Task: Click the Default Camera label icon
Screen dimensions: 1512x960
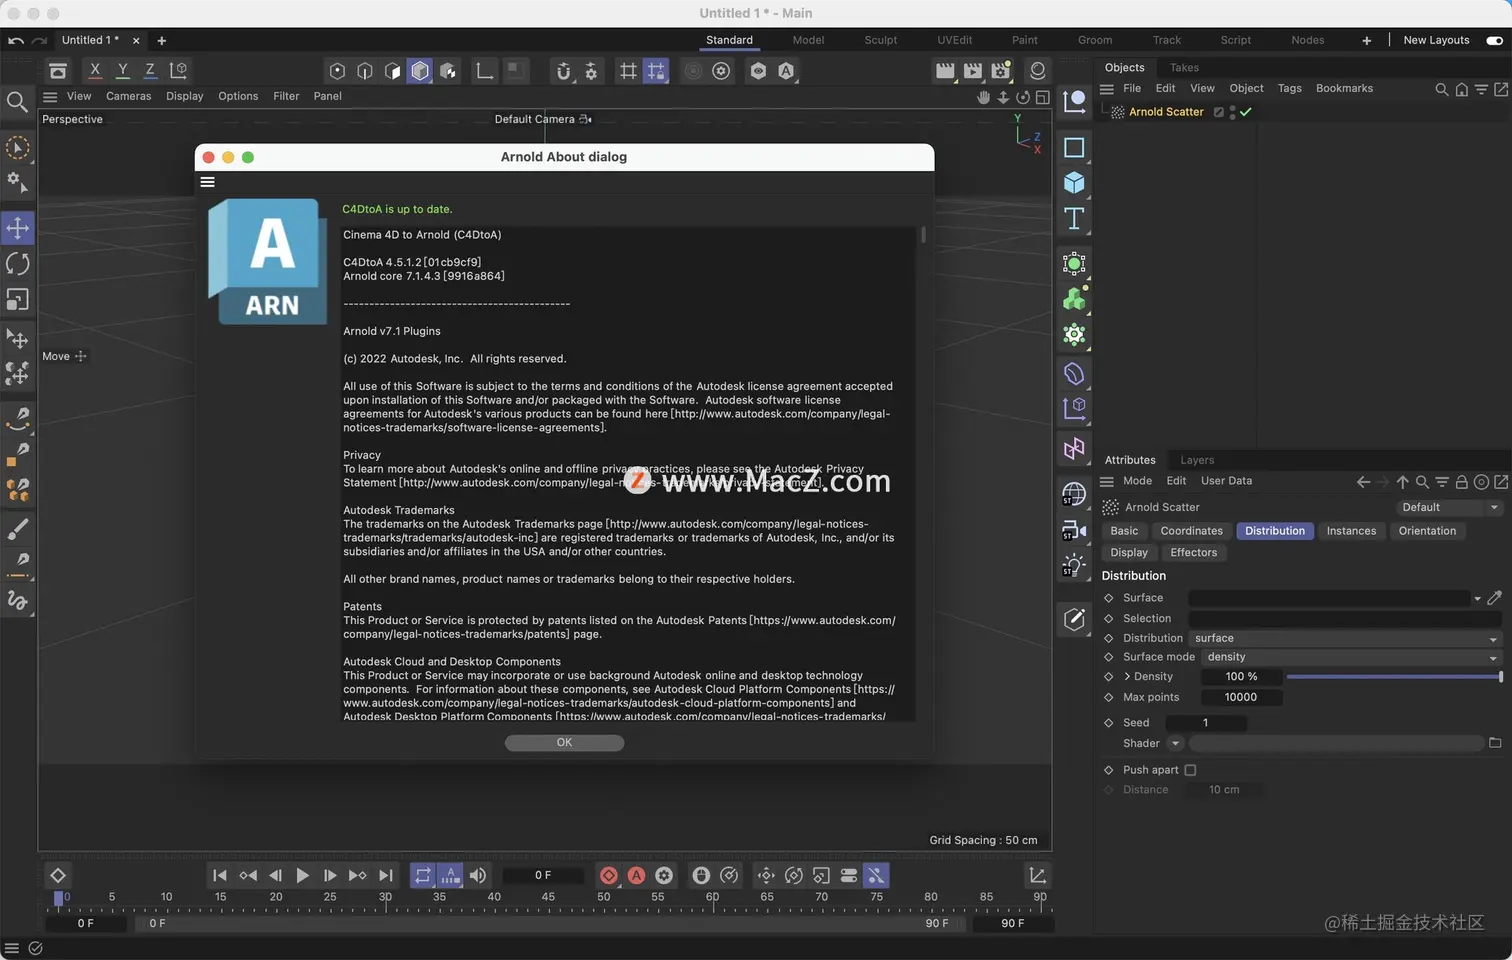Action: click(586, 119)
